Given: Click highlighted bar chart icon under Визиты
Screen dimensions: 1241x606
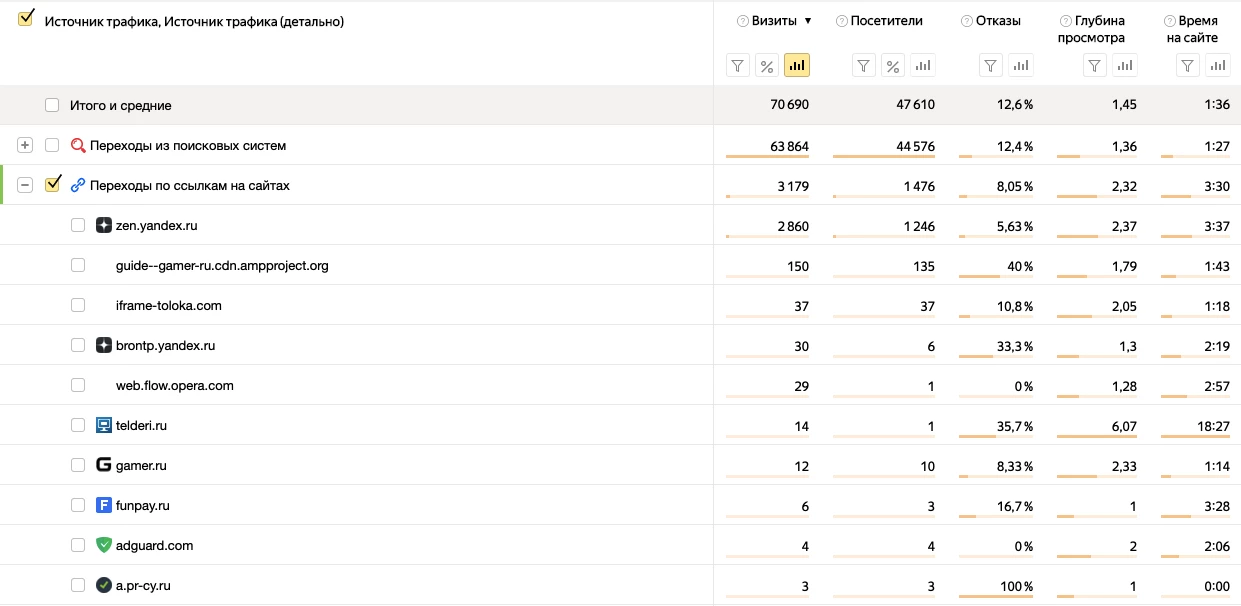Looking at the screenshot, I should [797, 66].
